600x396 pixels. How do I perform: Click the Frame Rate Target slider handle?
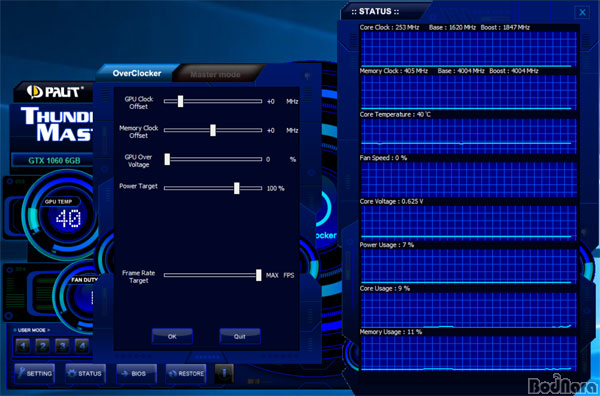[259, 275]
